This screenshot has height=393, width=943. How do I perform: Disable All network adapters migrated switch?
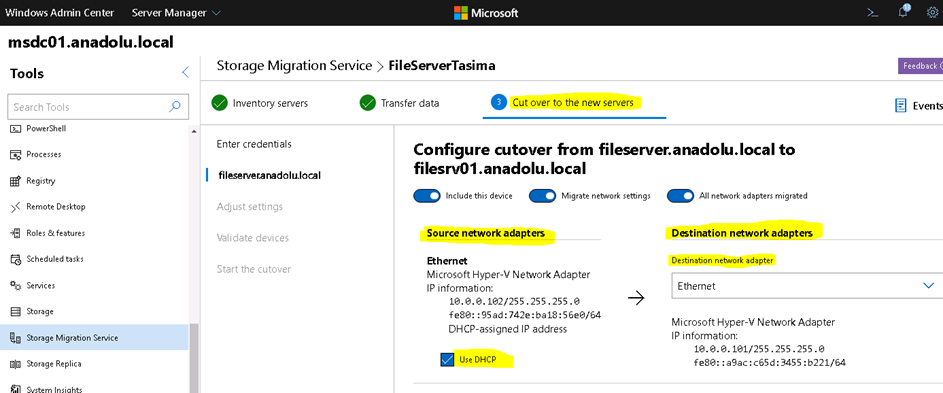tap(680, 196)
